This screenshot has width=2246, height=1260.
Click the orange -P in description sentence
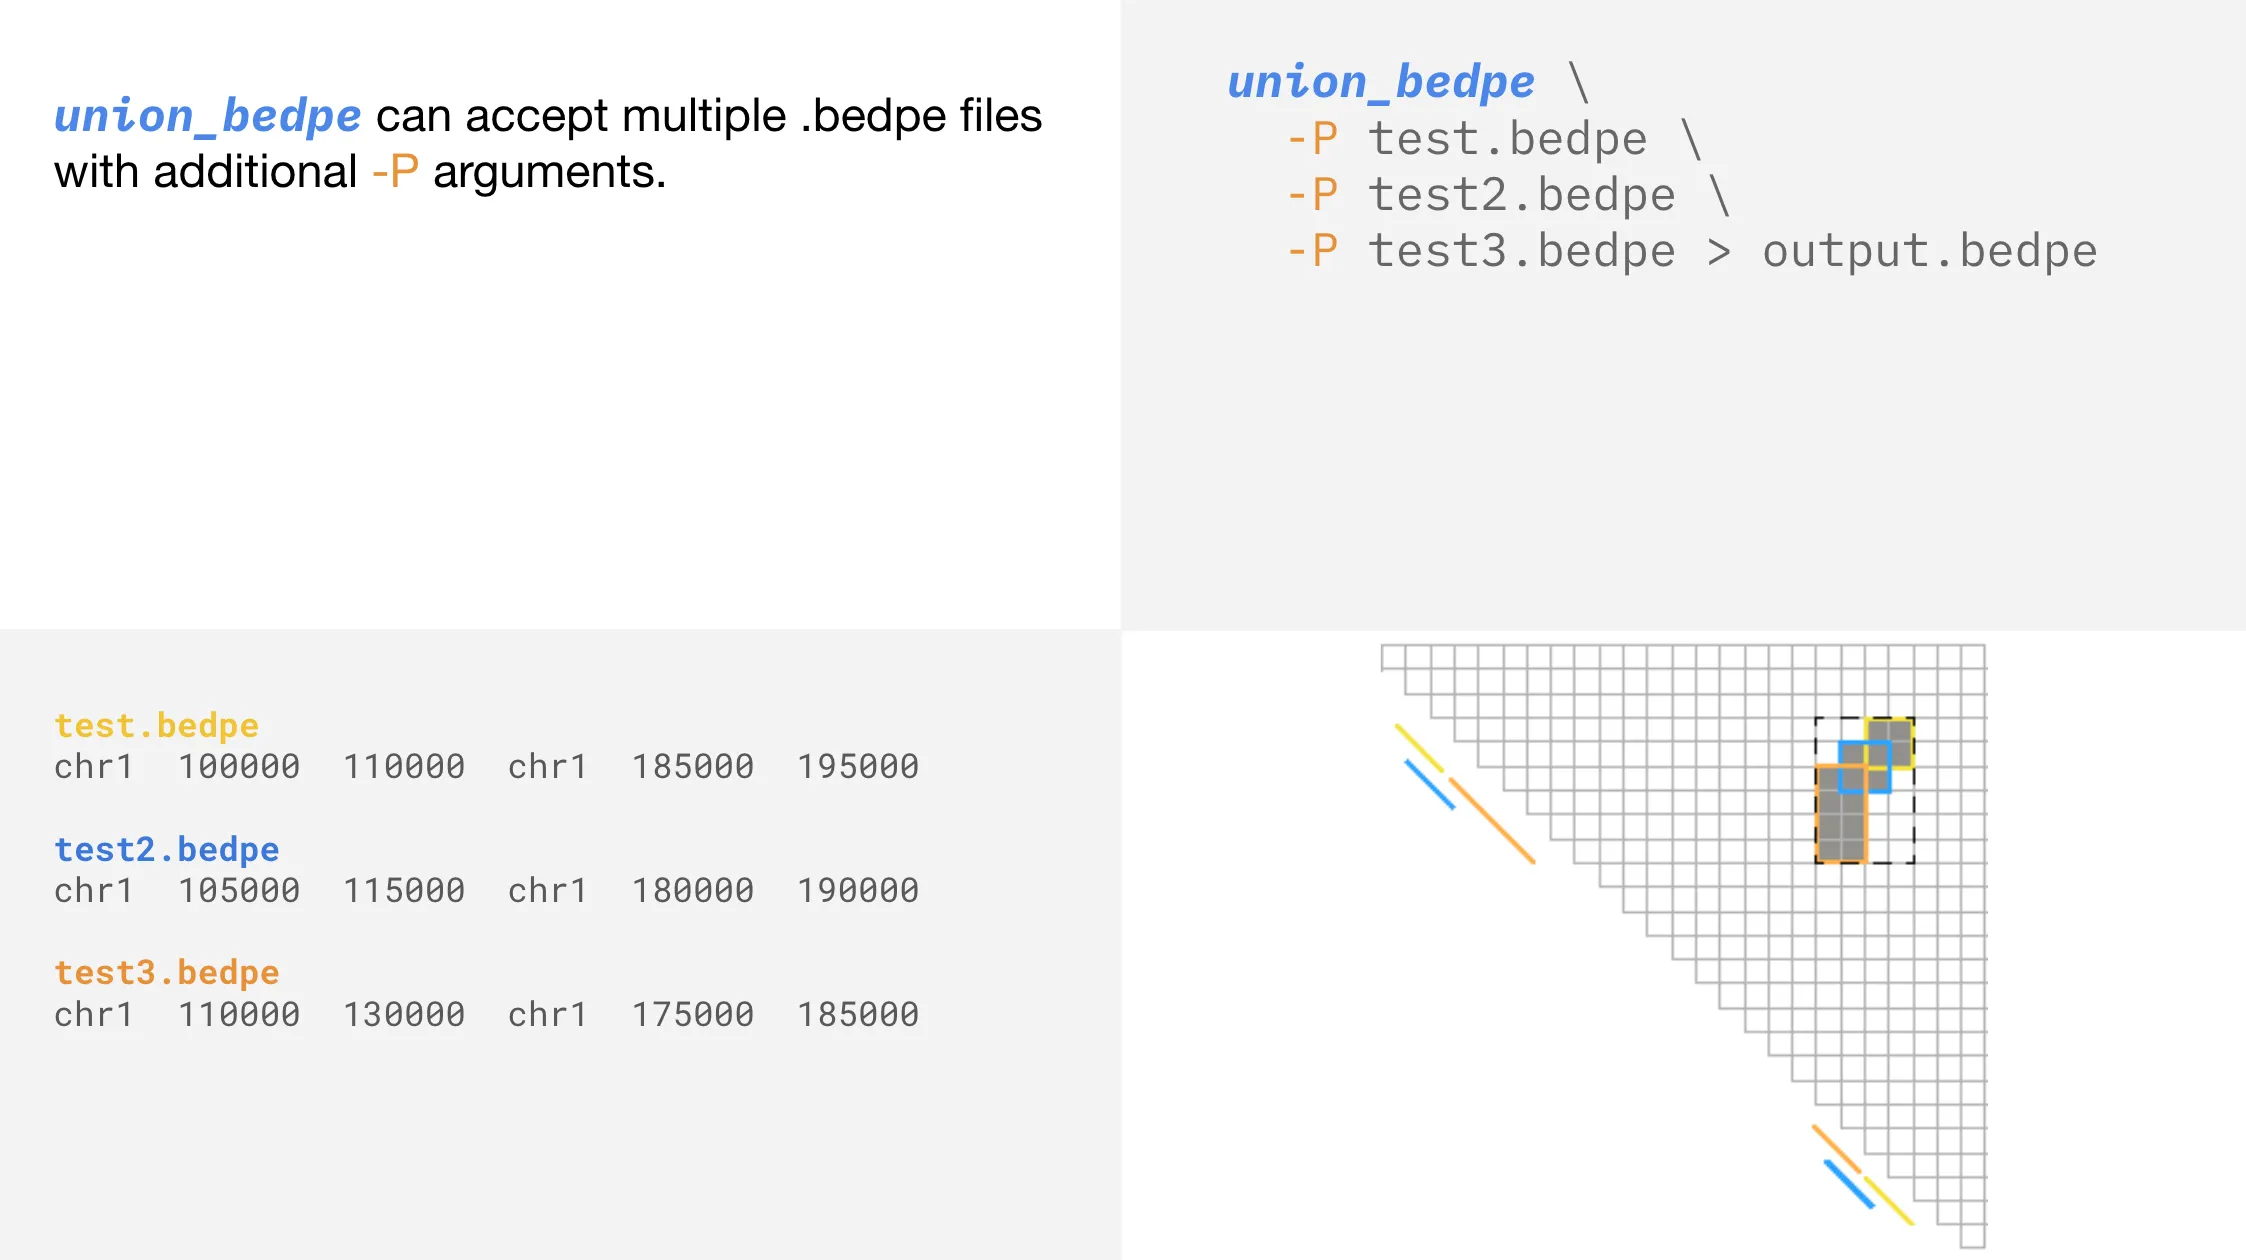395,172
